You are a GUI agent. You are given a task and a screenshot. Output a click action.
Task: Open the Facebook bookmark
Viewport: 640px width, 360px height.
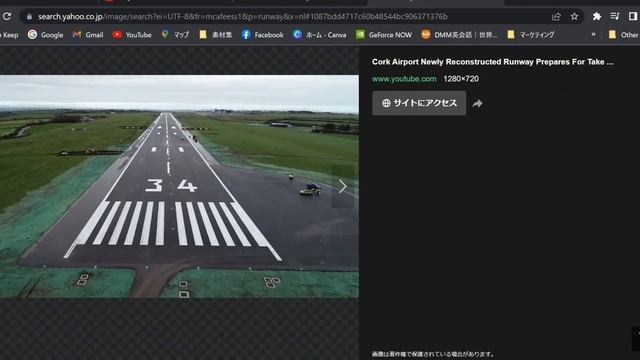point(262,35)
